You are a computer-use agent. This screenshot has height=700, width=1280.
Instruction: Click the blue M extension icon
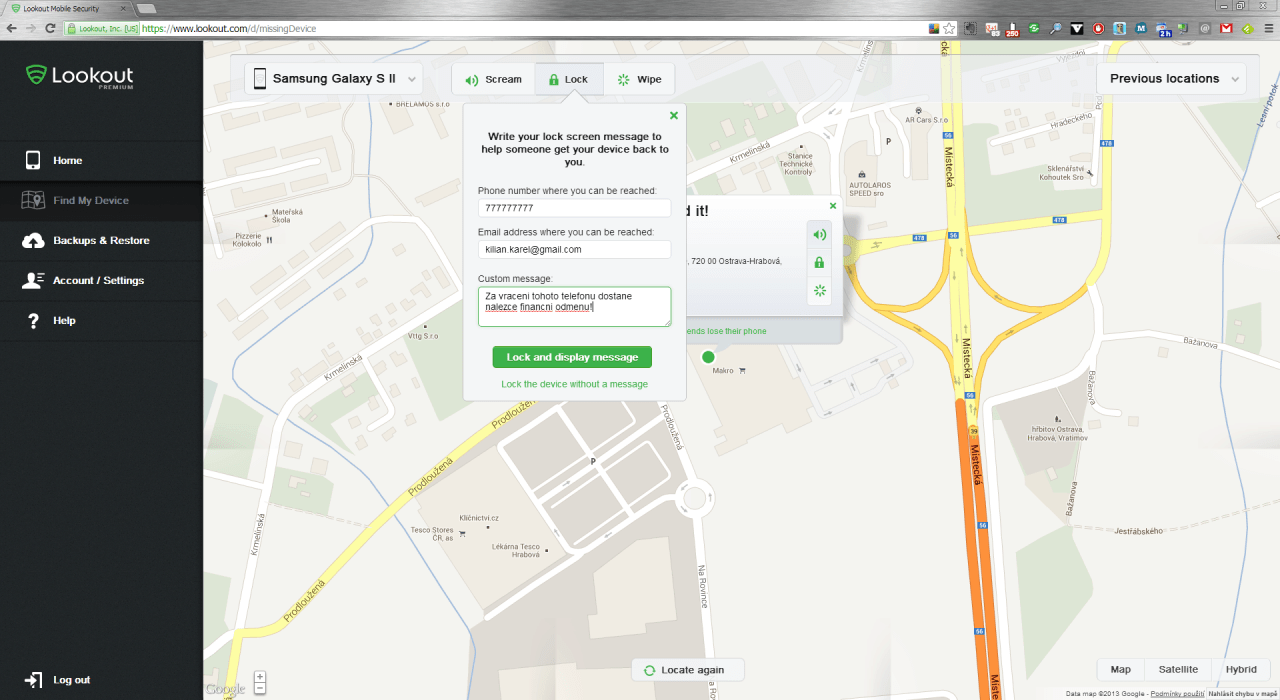coord(1141,29)
